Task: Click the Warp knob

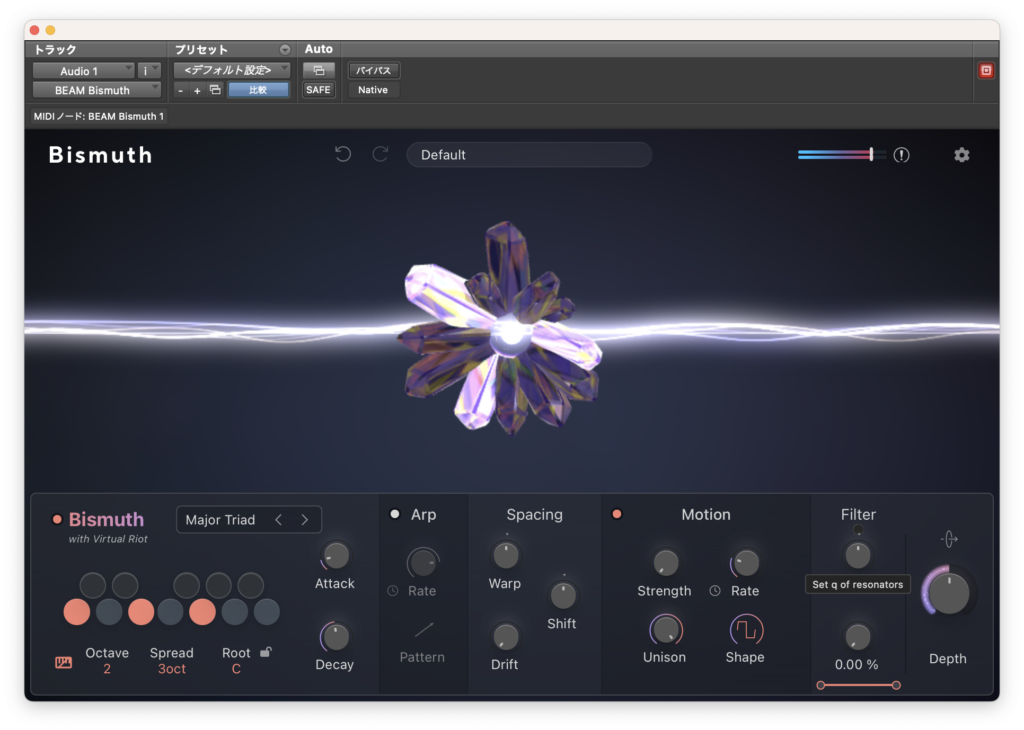Action: pyautogui.click(x=505, y=556)
